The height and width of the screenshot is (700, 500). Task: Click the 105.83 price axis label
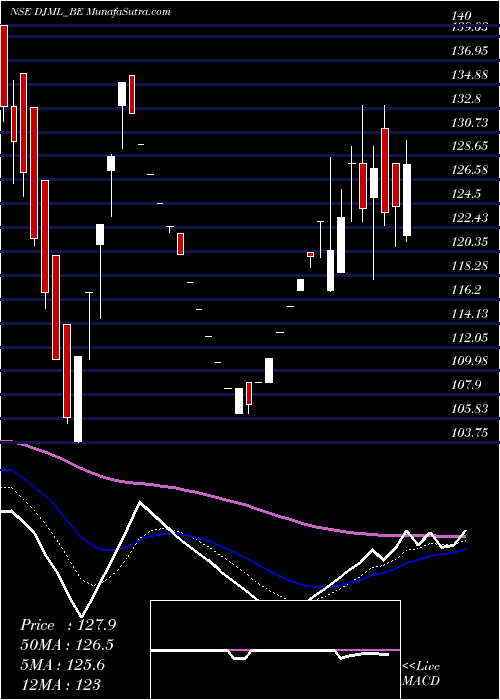pos(469,409)
